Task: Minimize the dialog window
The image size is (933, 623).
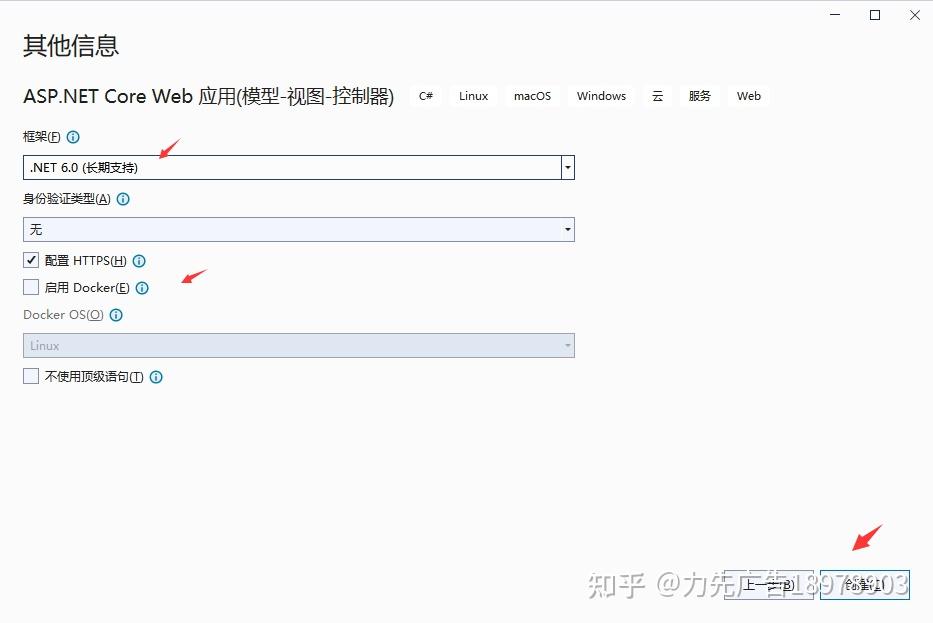Action: (x=835, y=15)
